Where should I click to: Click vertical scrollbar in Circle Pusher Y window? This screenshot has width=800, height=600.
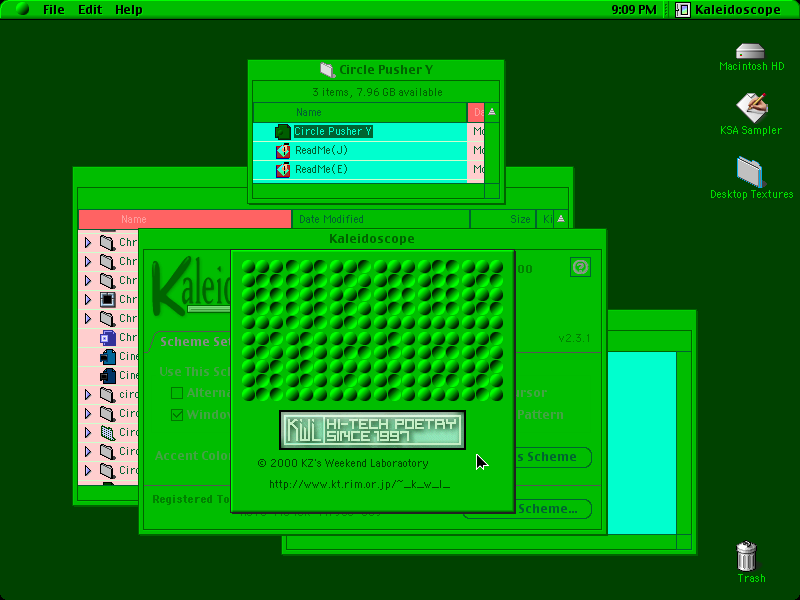492,153
